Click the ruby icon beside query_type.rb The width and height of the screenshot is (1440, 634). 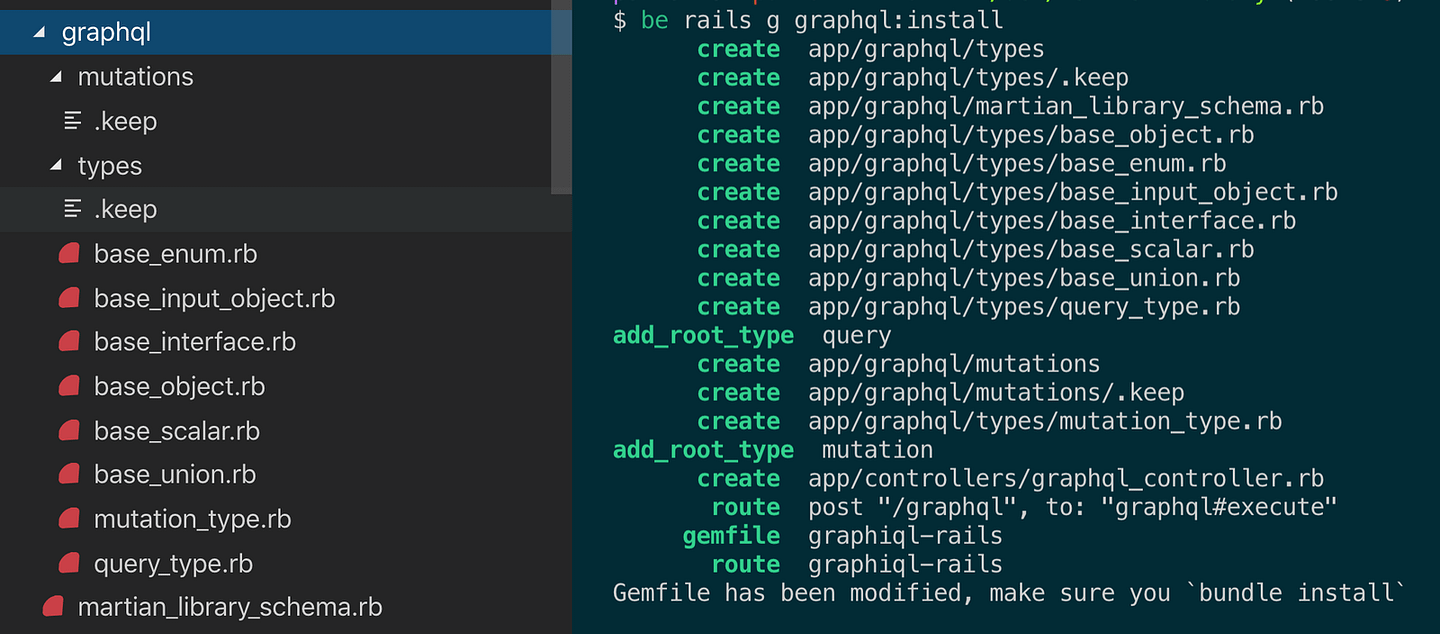[x=70, y=564]
